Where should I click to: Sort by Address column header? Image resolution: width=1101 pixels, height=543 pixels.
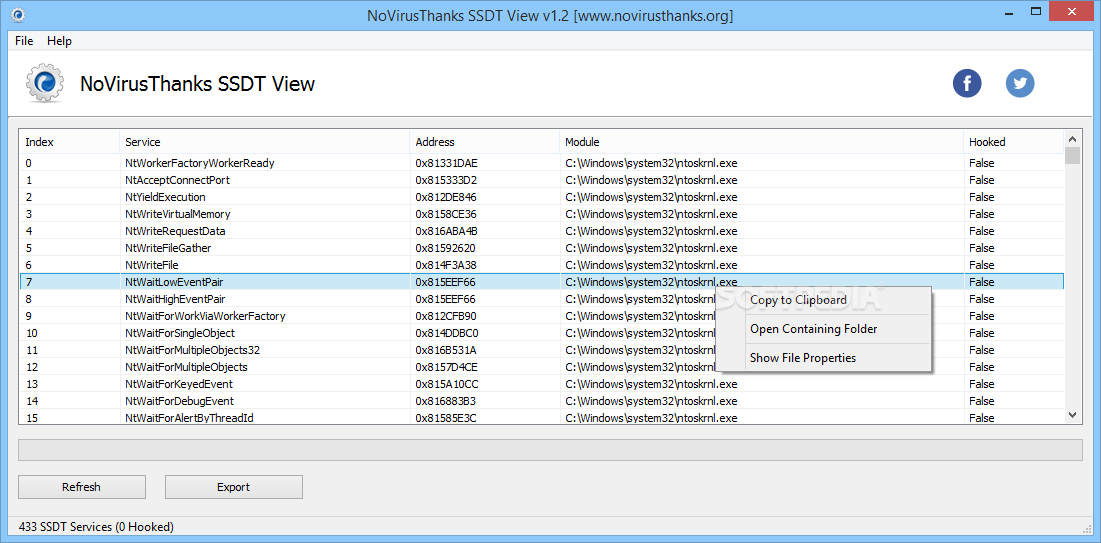click(484, 142)
